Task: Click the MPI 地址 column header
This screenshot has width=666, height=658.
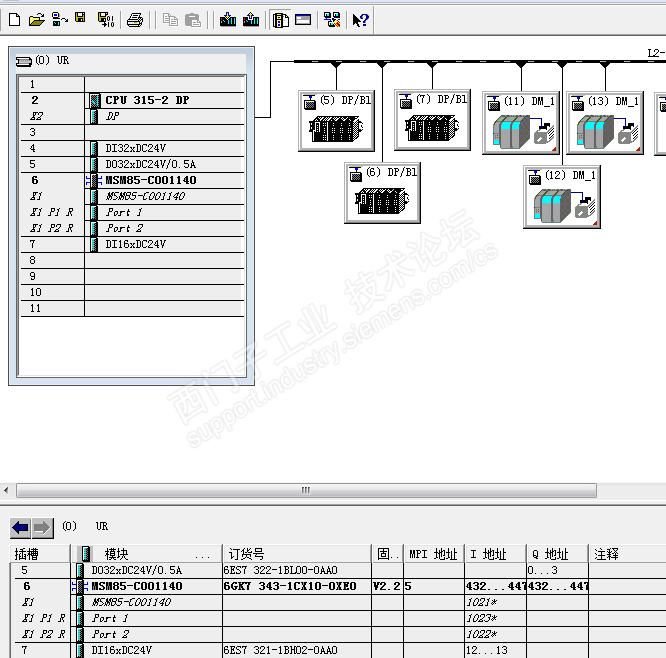Action: point(434,554)
